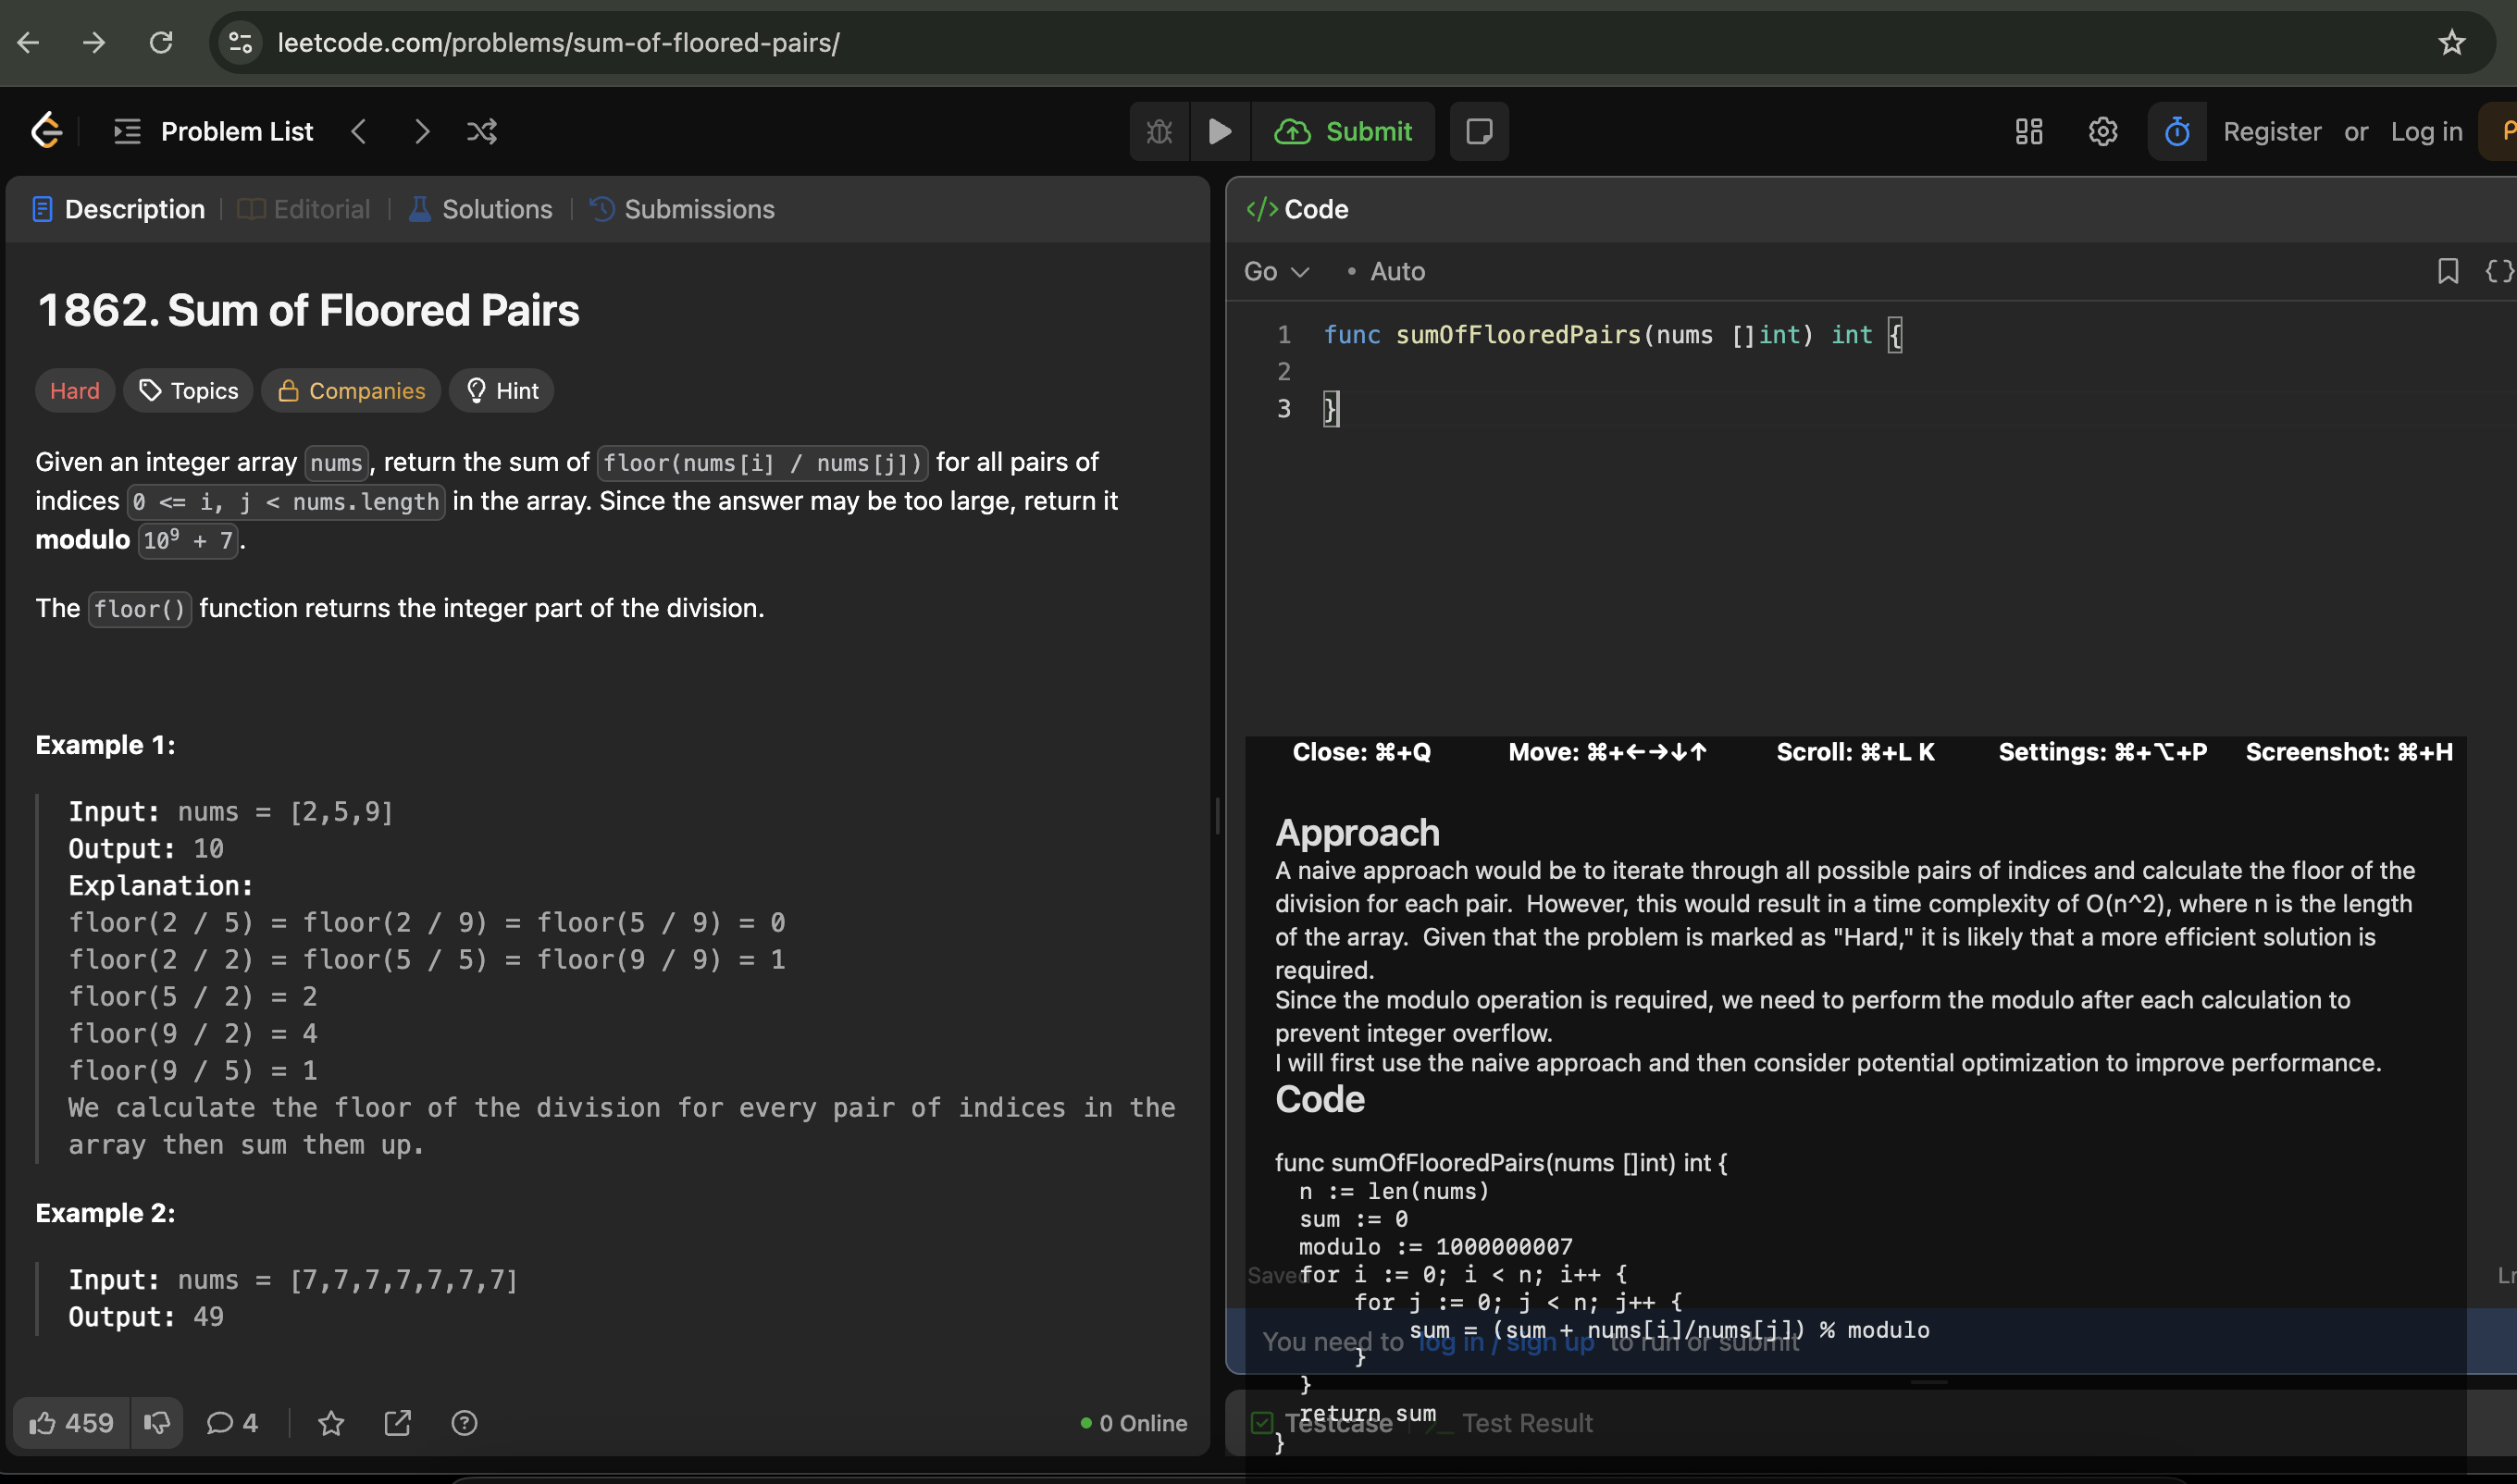Like the problem with thumbs up

tap(71, 1422)
